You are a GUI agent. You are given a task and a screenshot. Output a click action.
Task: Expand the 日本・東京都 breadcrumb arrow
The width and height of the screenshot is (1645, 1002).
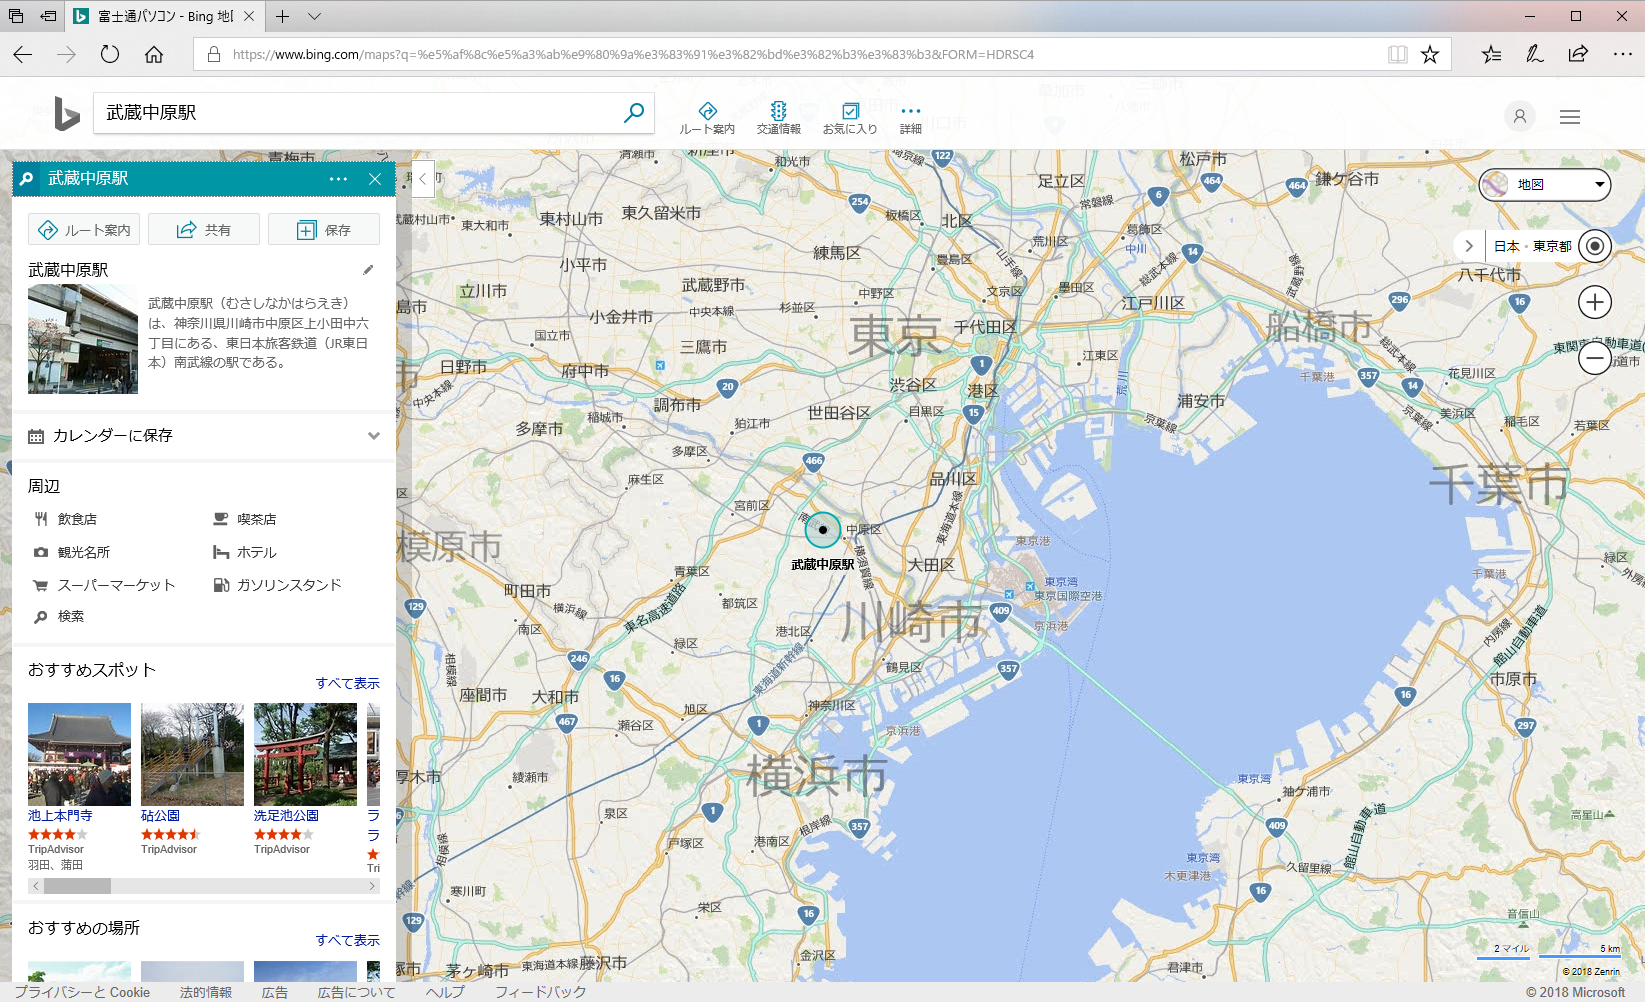click(1468, 246)
